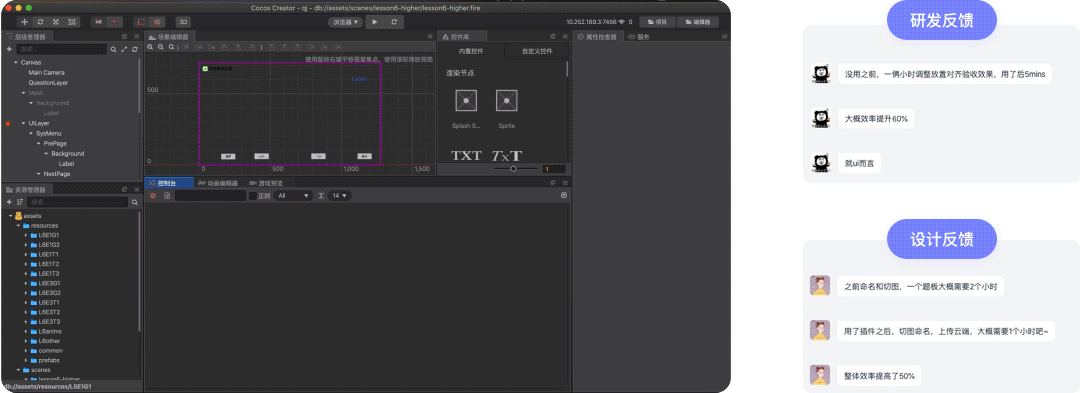Collapse the SysMenu node
1080x393 pixels.
(x=31, y=134)
